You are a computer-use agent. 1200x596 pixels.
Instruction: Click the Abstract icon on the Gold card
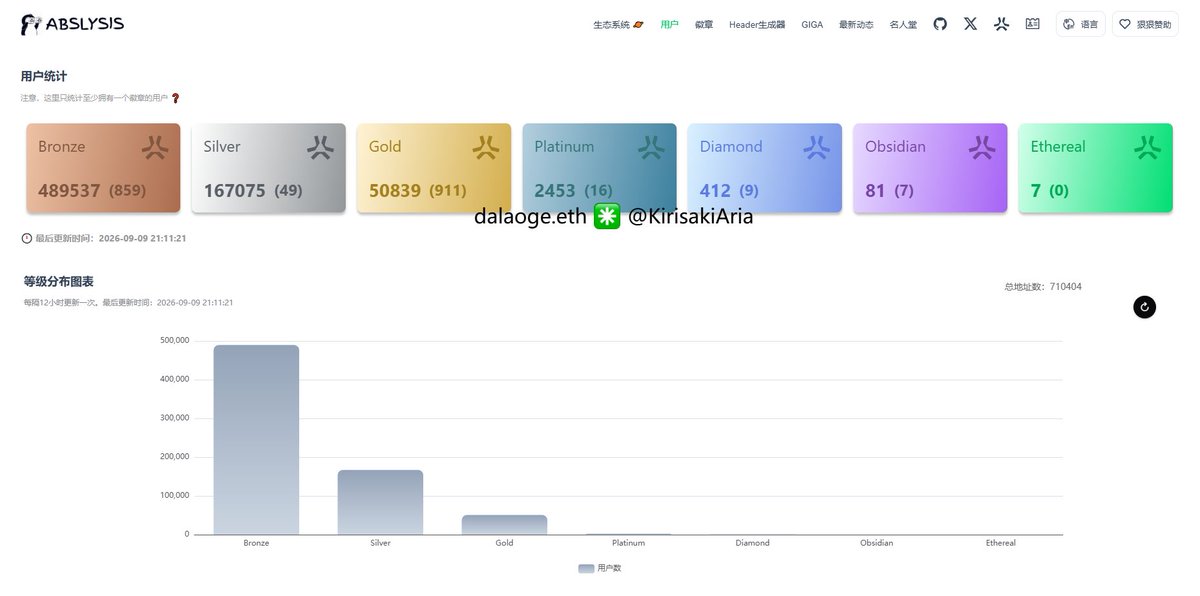click(x=485, y=148)
